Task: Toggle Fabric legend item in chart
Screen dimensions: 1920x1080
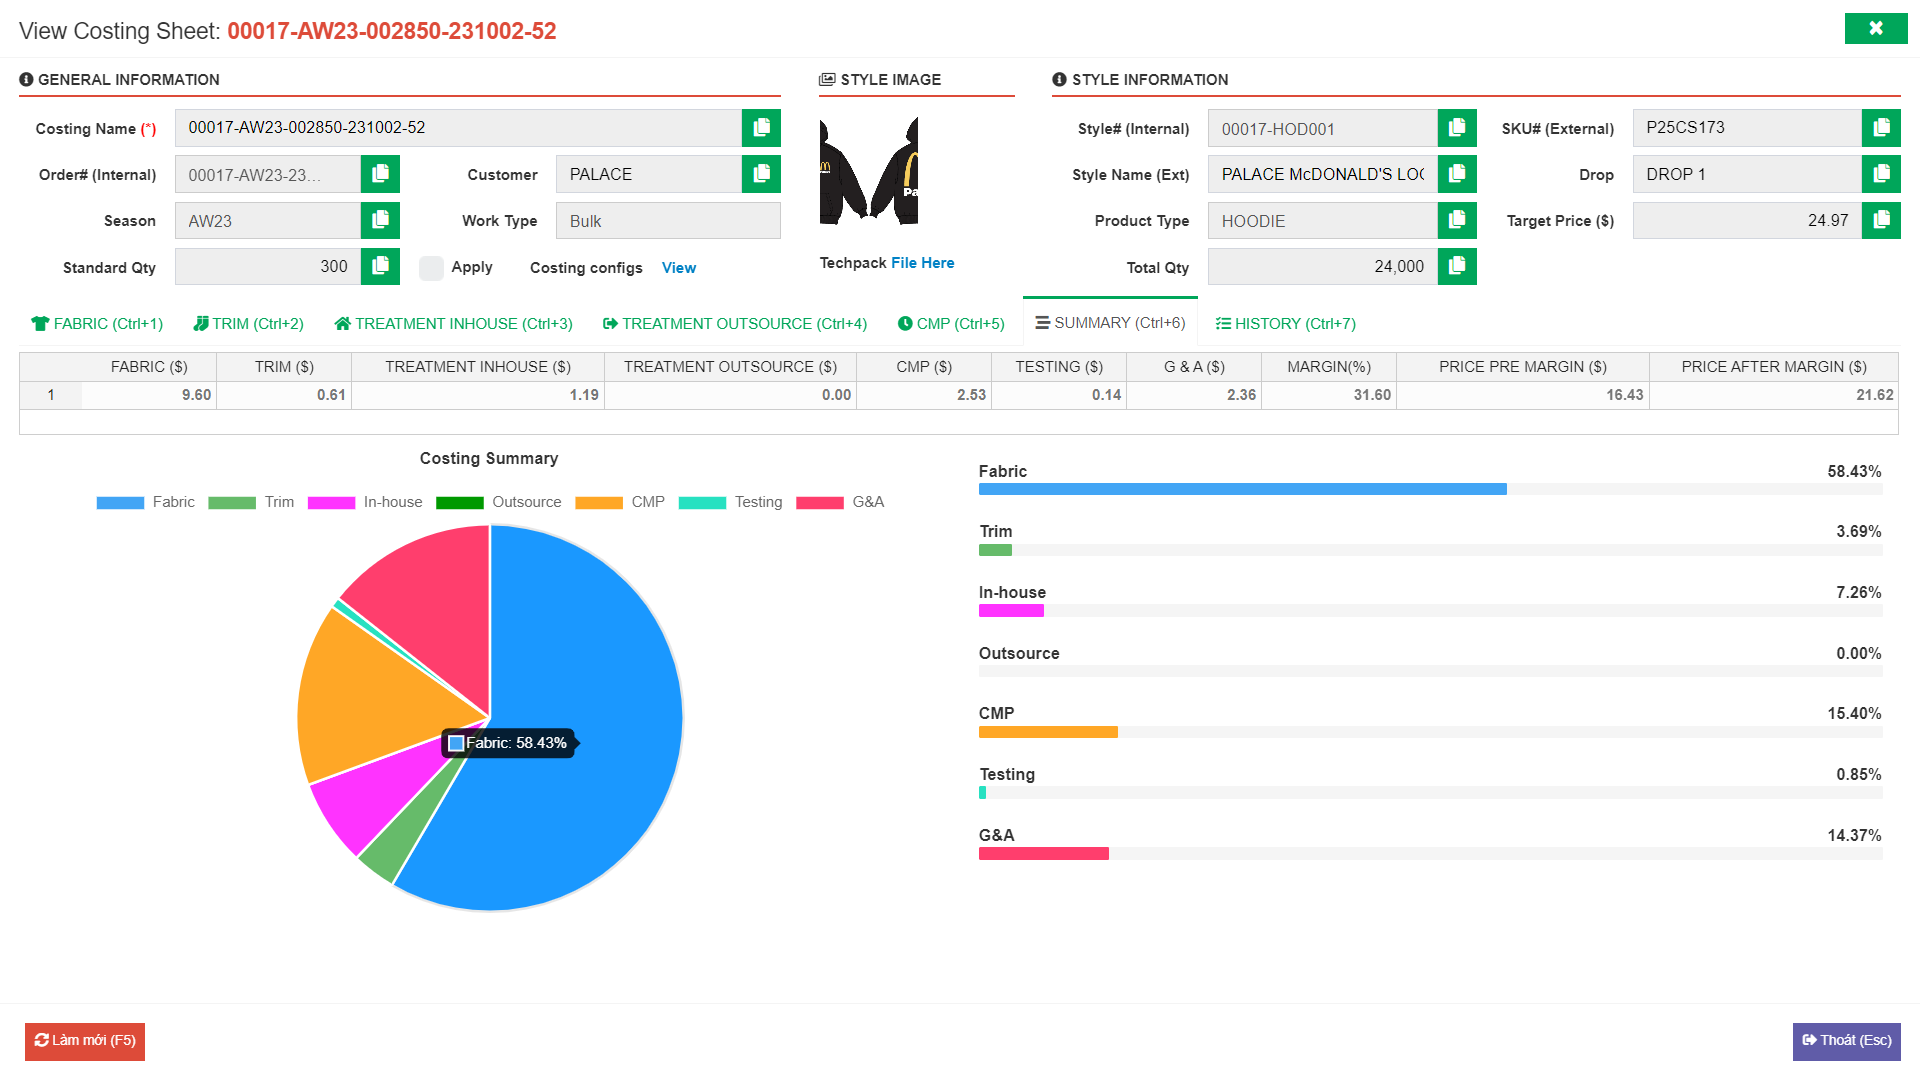Action: point(146,502)
